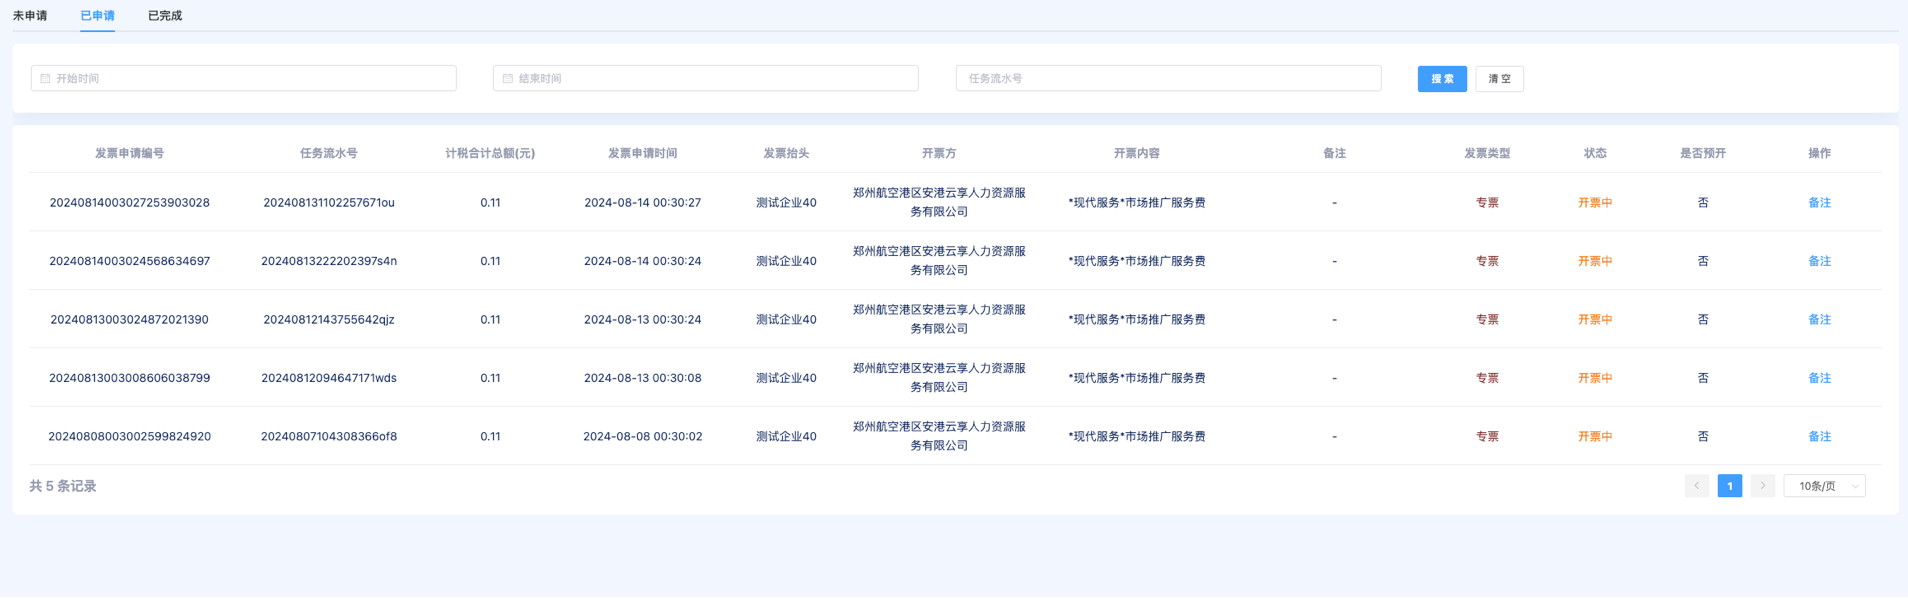Go to next page arrow in pagination
This screenshot has width=1908, height=600.
(x=1762, y=486)
